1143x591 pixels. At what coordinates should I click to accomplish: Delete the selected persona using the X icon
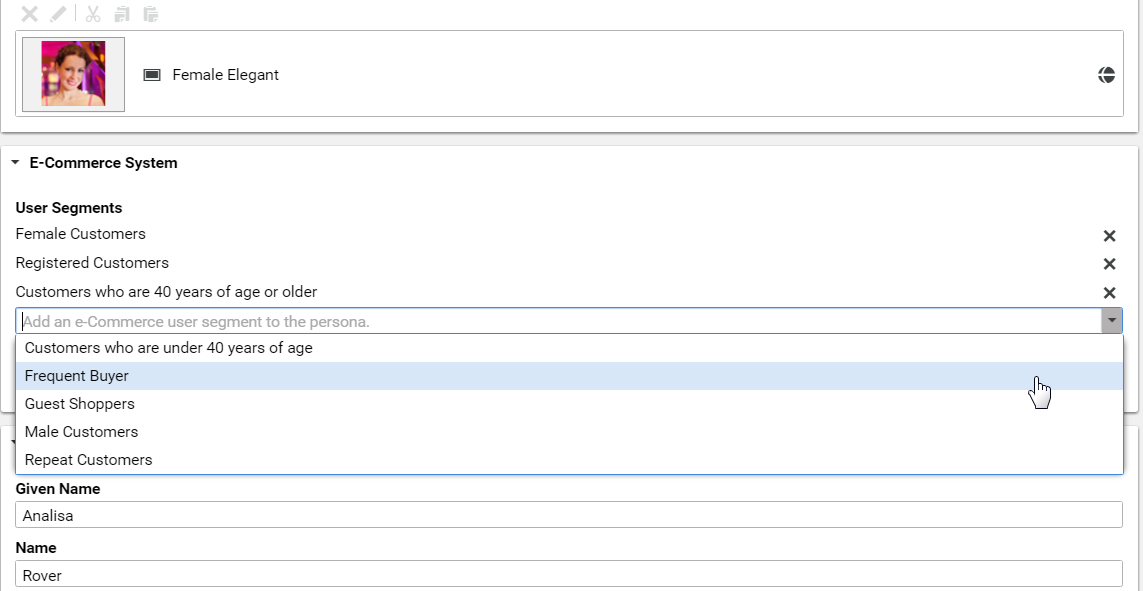pyautogui.click(x=28, y=14)
